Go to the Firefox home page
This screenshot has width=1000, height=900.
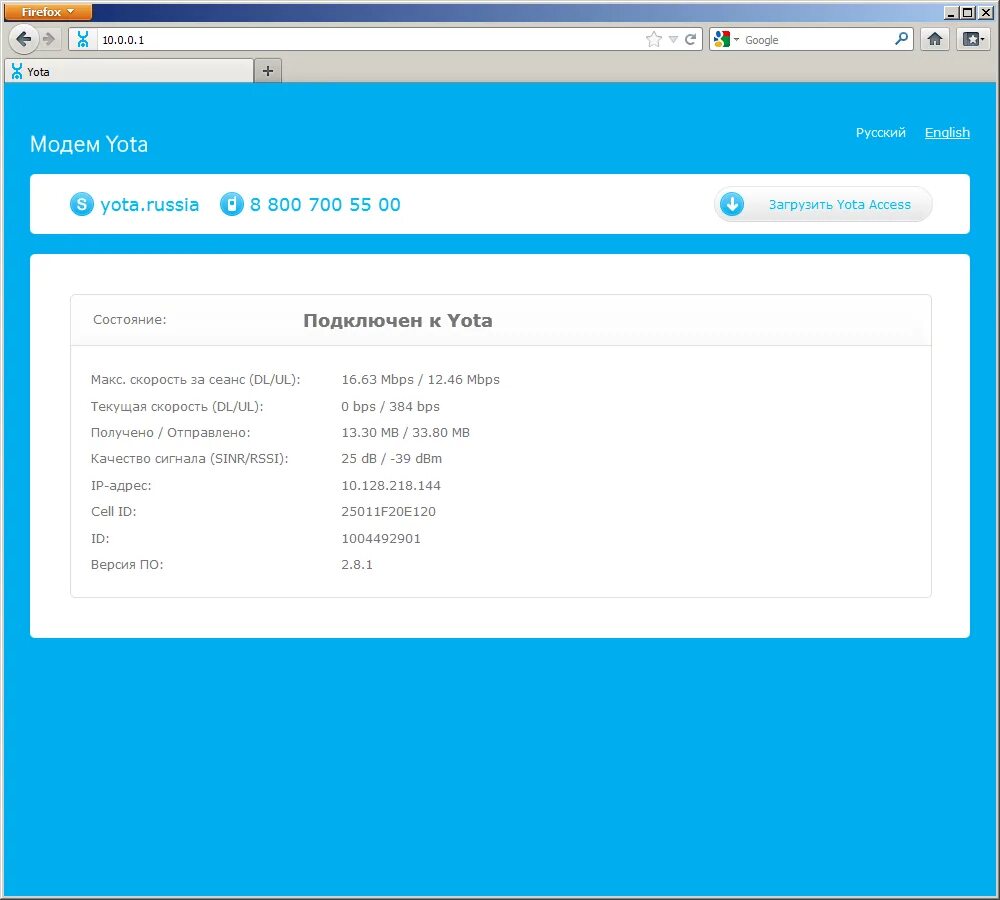click(x=935, y=39)
